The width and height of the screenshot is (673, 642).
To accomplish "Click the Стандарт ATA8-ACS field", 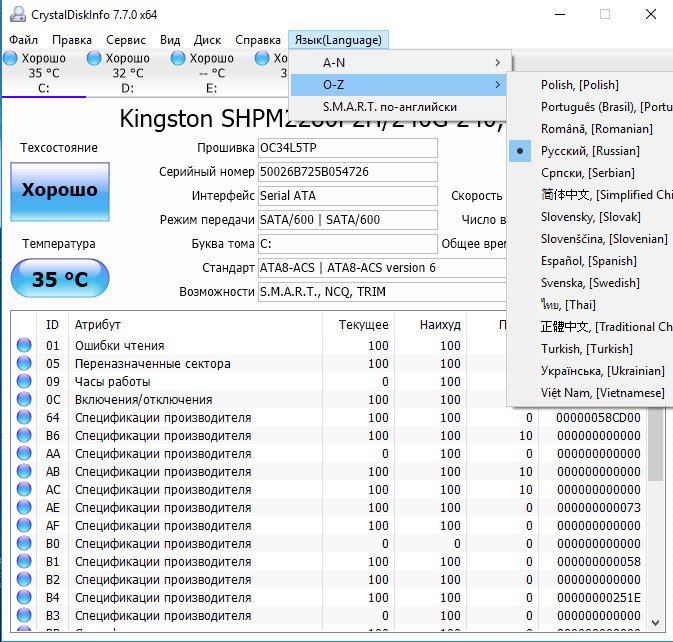I will tap(382, 268).
